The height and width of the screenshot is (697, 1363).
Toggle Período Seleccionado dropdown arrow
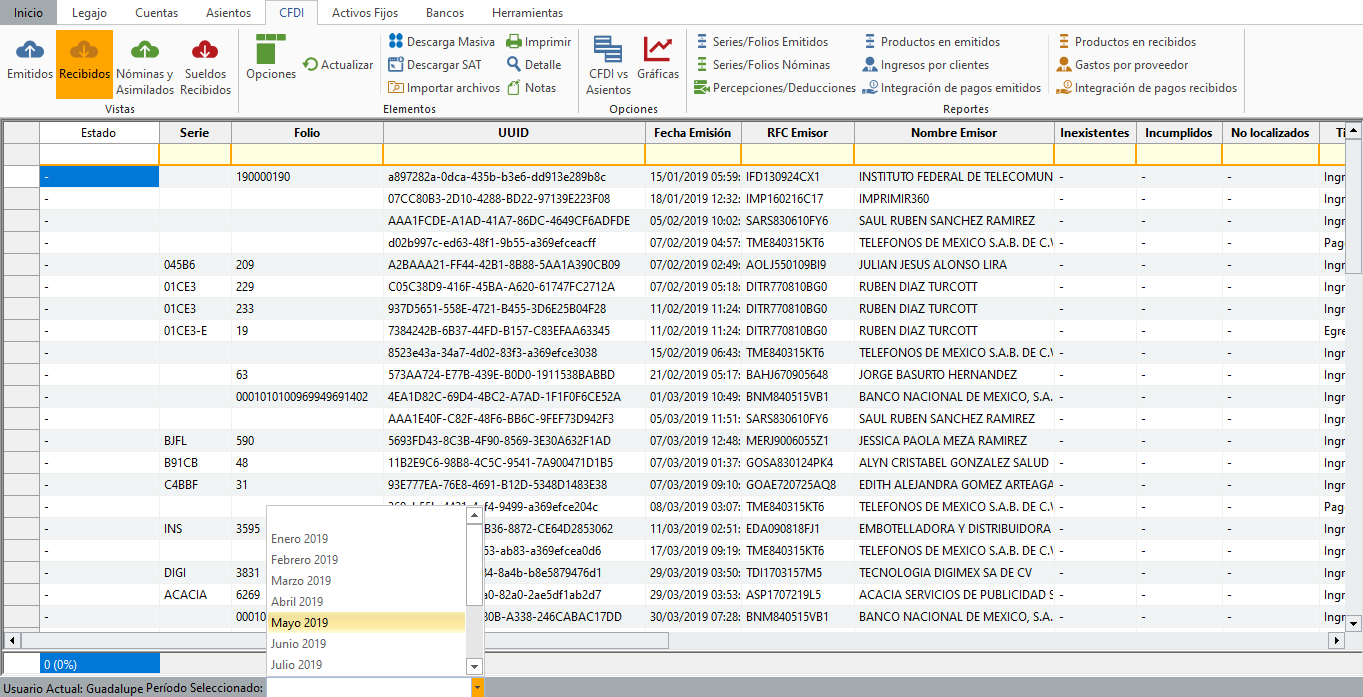coord(477,688)
